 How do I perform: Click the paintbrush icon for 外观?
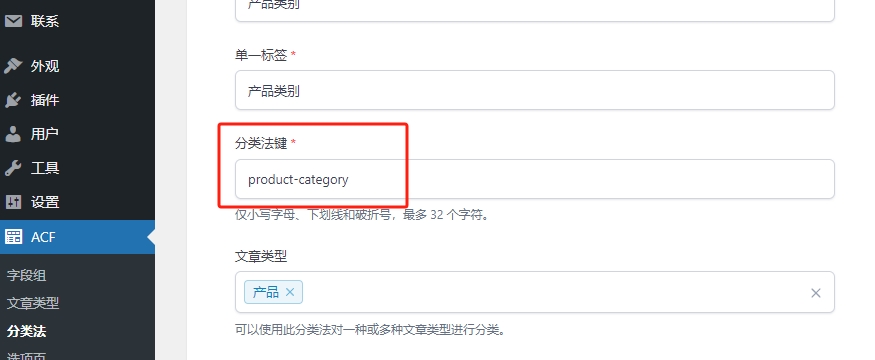point(13,66)
